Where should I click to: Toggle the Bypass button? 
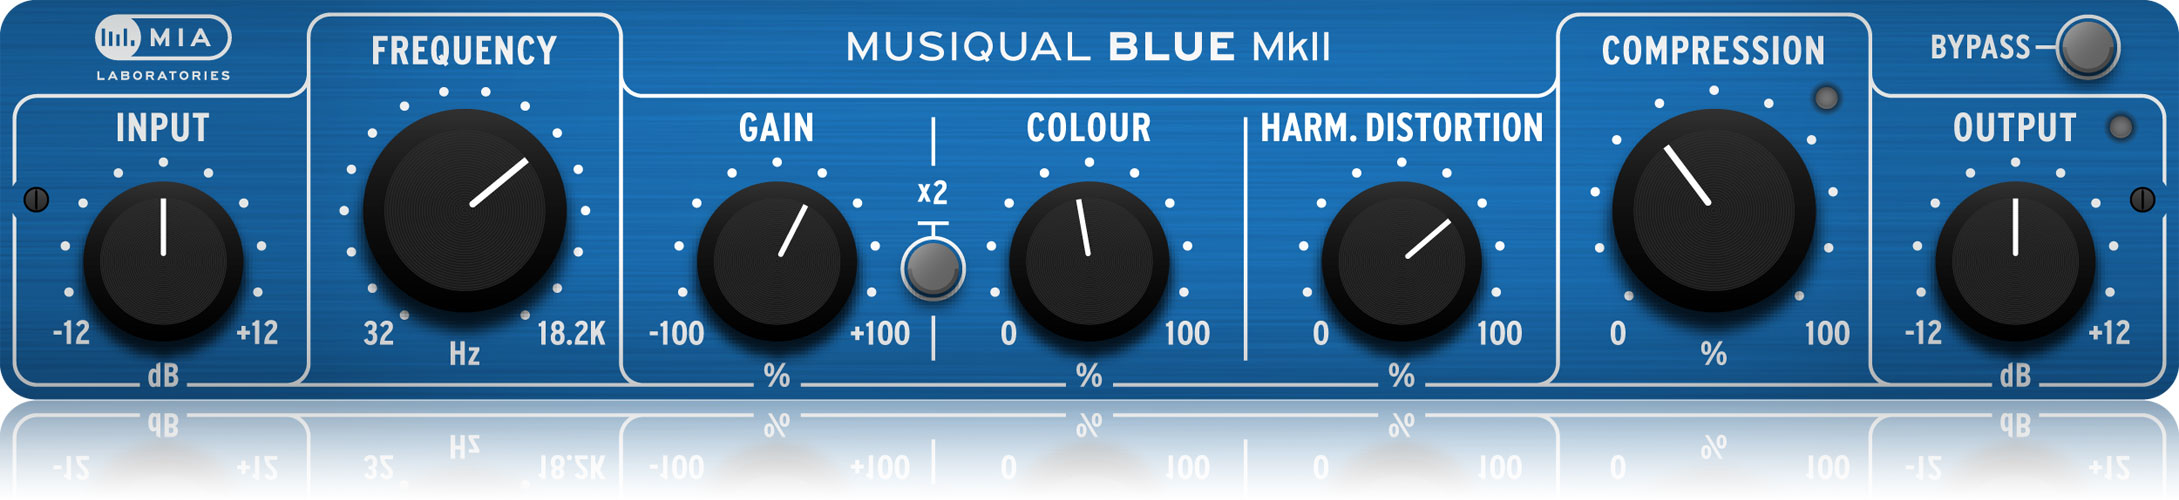2088,47
